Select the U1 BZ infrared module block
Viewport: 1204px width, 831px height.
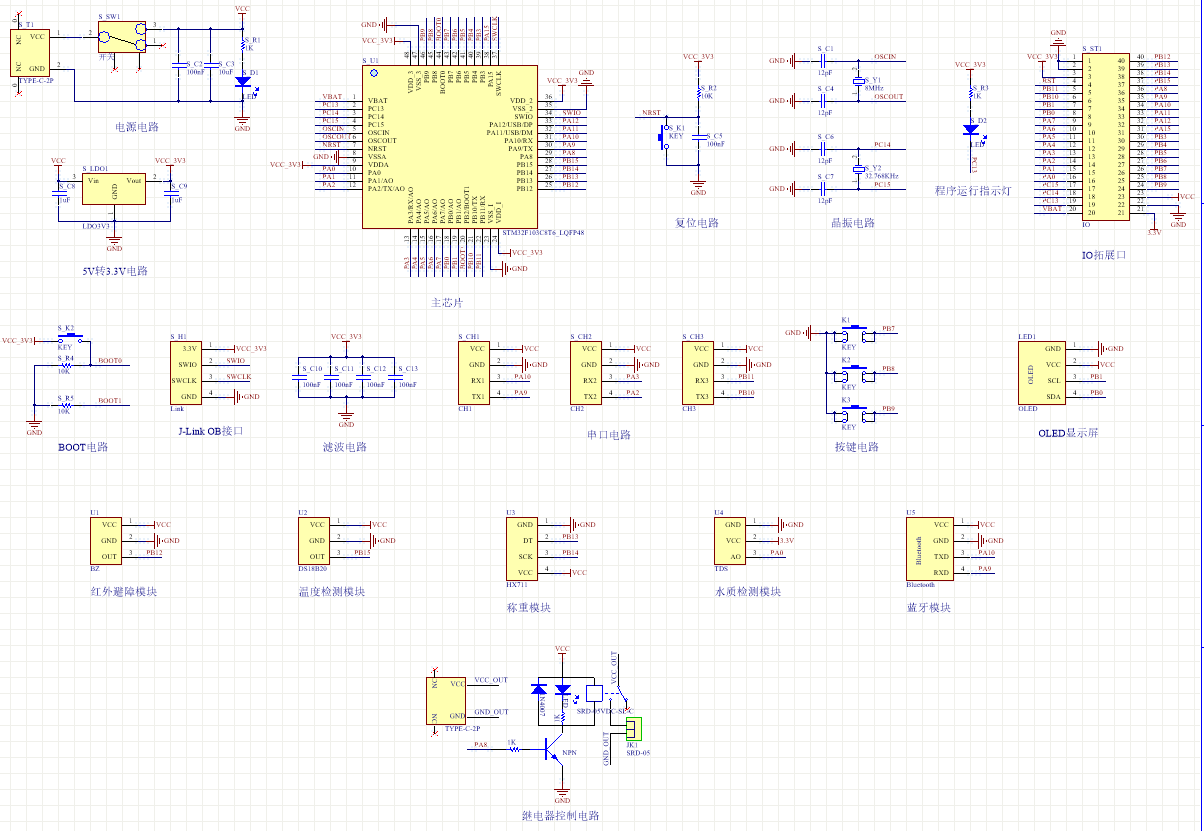[107, 541]
